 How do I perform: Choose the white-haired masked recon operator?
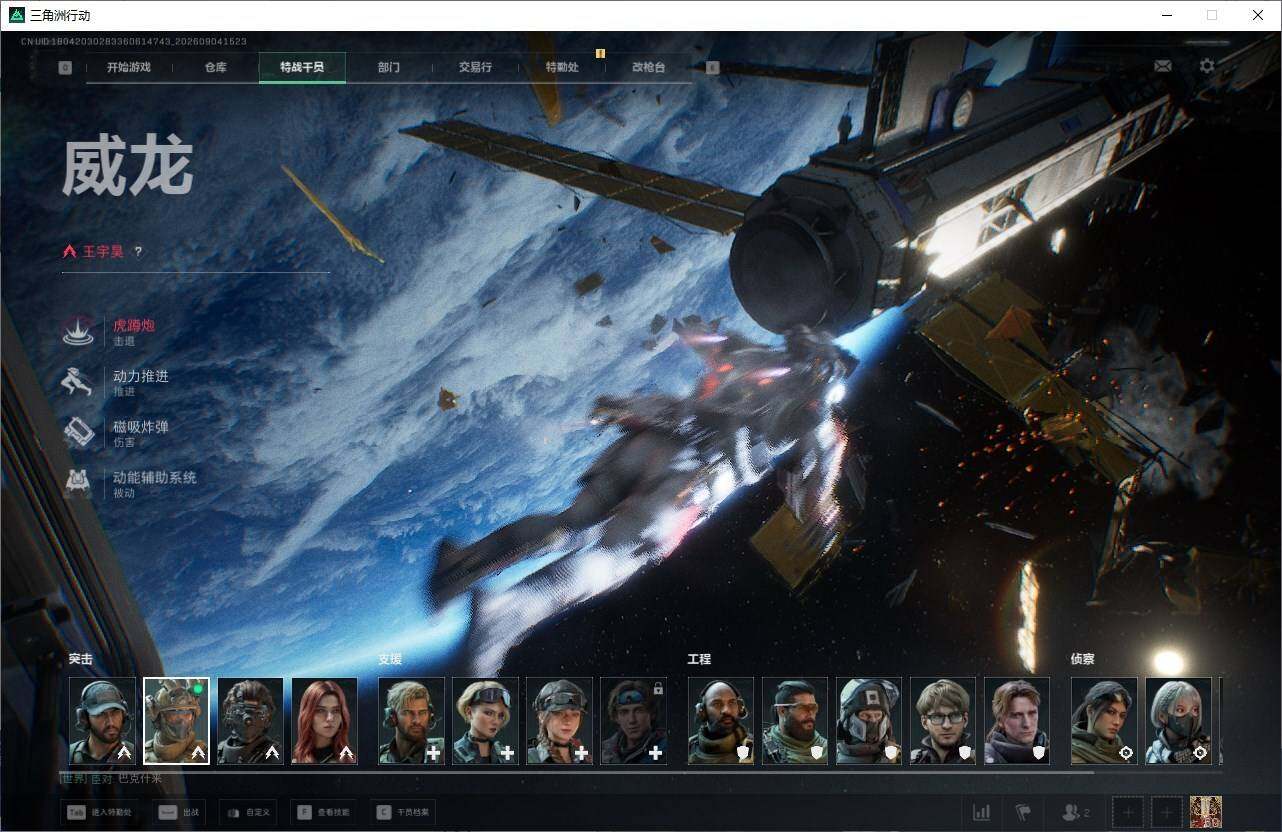(x=1178, y=721)
